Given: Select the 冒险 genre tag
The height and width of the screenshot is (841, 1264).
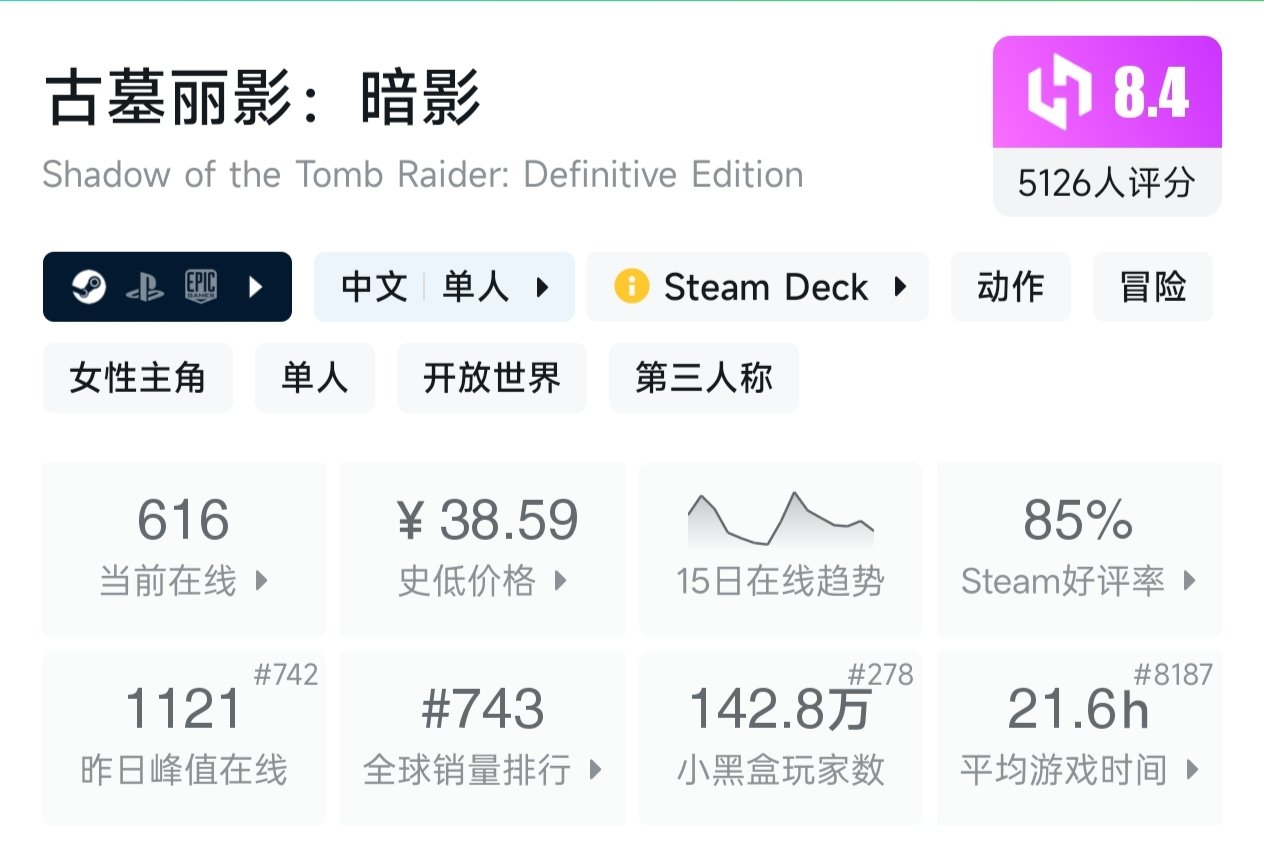Looking at the screenshot, I should [1153, 287].
